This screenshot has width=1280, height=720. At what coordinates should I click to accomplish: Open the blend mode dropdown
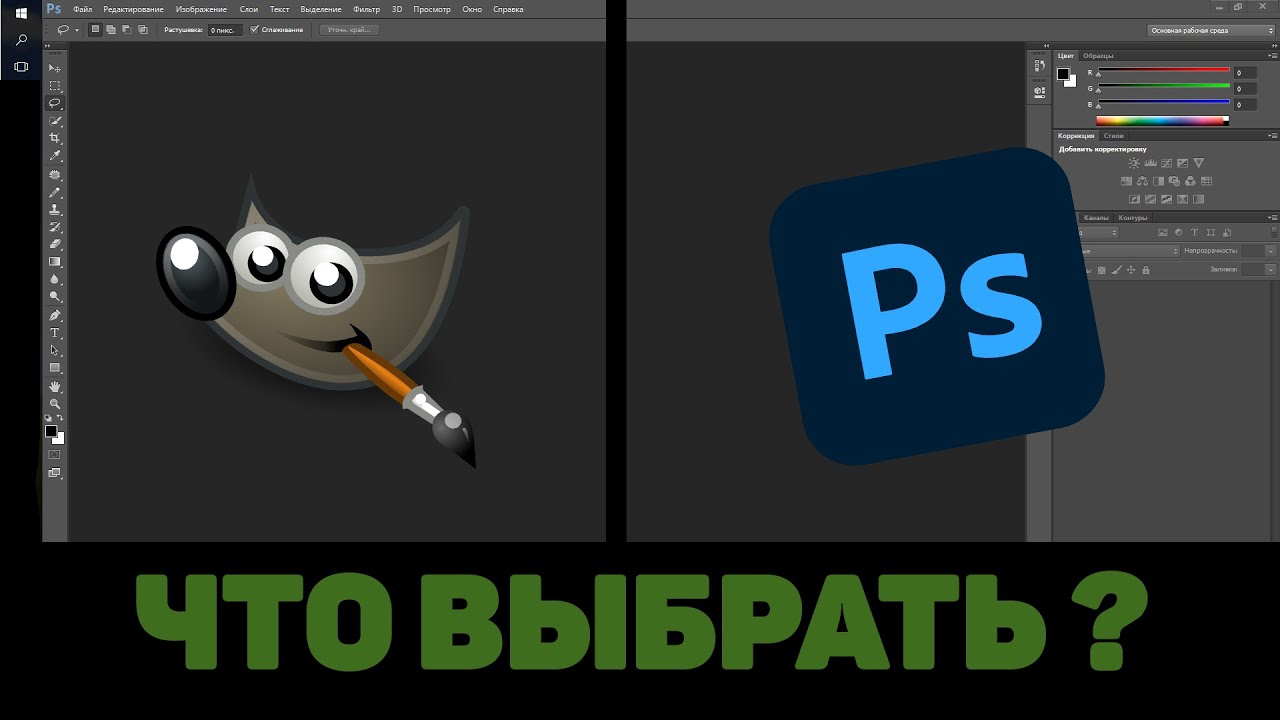1131,251
